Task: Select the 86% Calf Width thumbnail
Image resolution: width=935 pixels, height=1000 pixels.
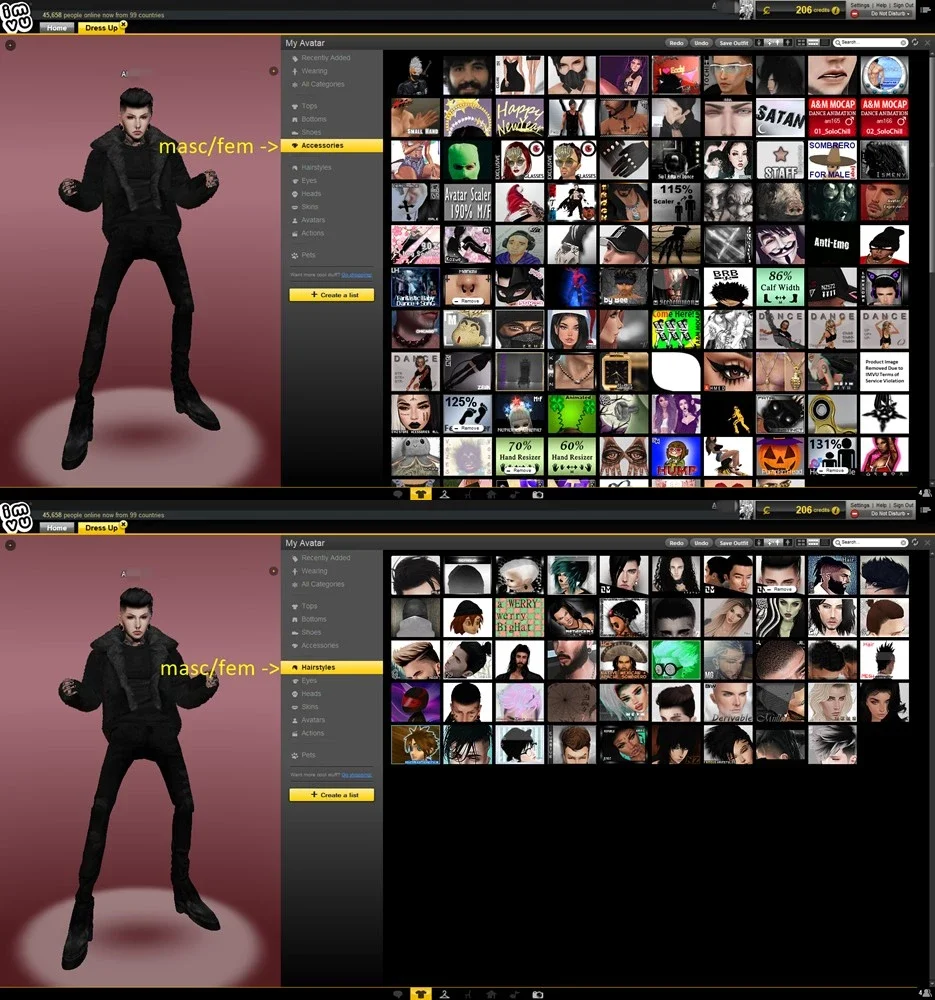Action: (x=780, y=287)
